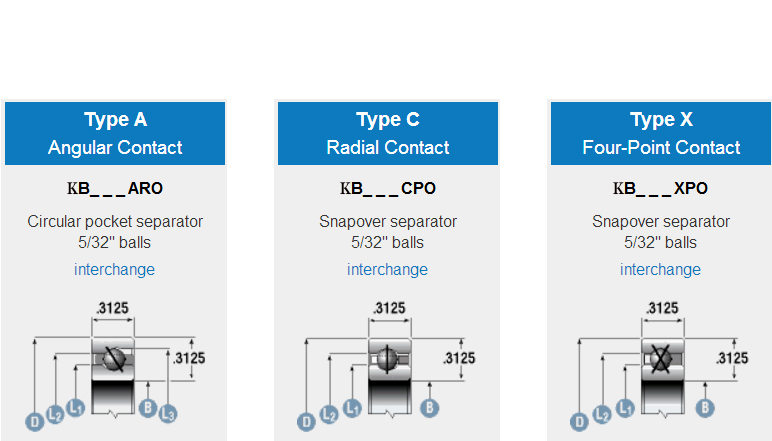Click the D marker in Type A diagram
The width and height of the screenshot is (772, 441).
coord(34,422)
